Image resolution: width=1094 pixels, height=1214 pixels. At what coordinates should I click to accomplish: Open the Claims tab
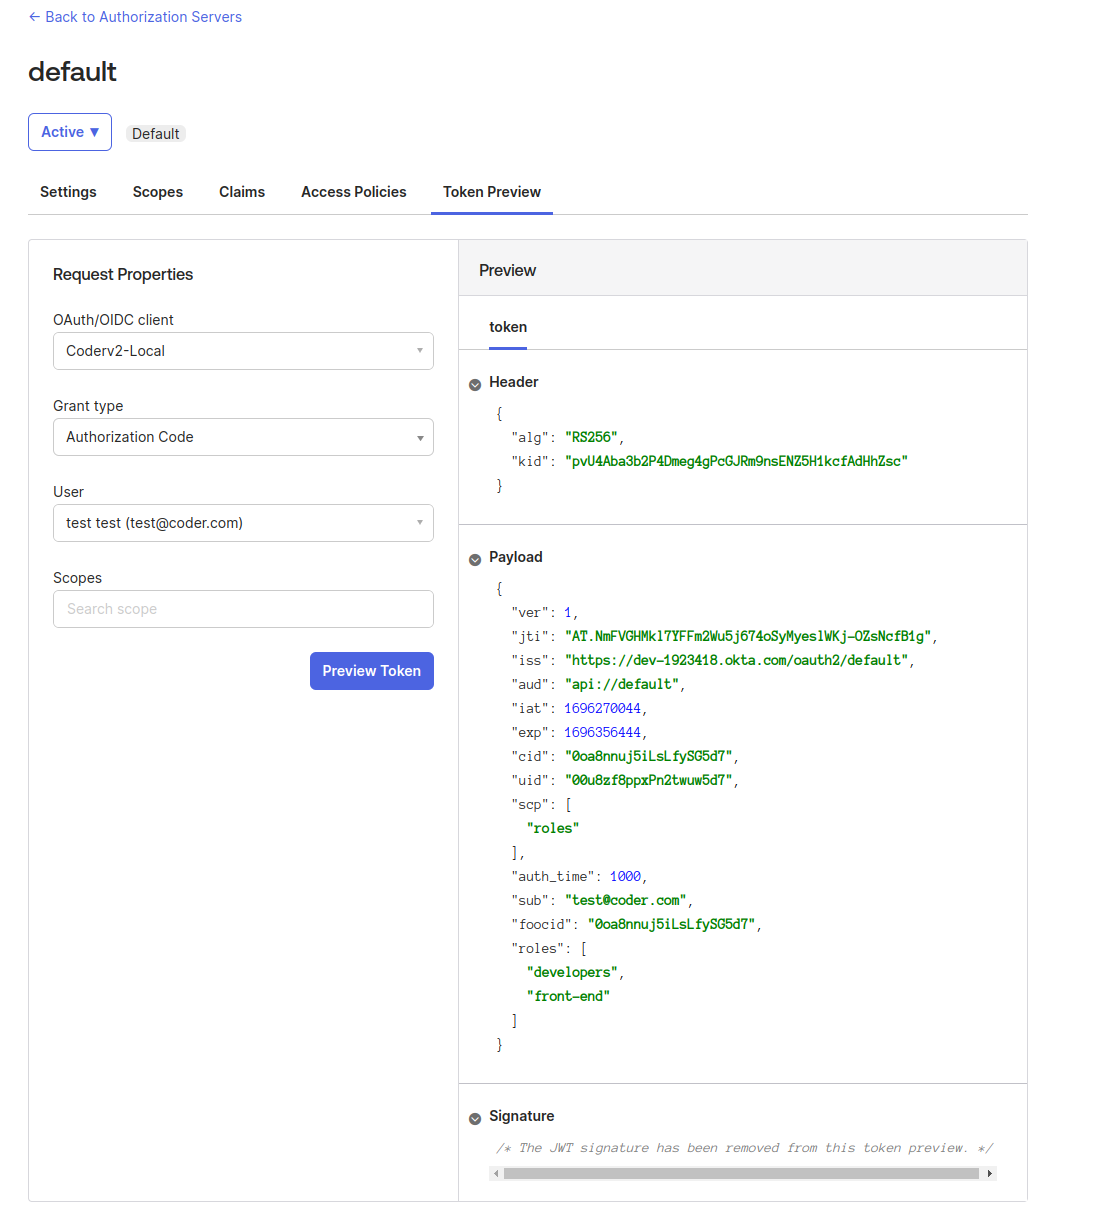(241, 192)
